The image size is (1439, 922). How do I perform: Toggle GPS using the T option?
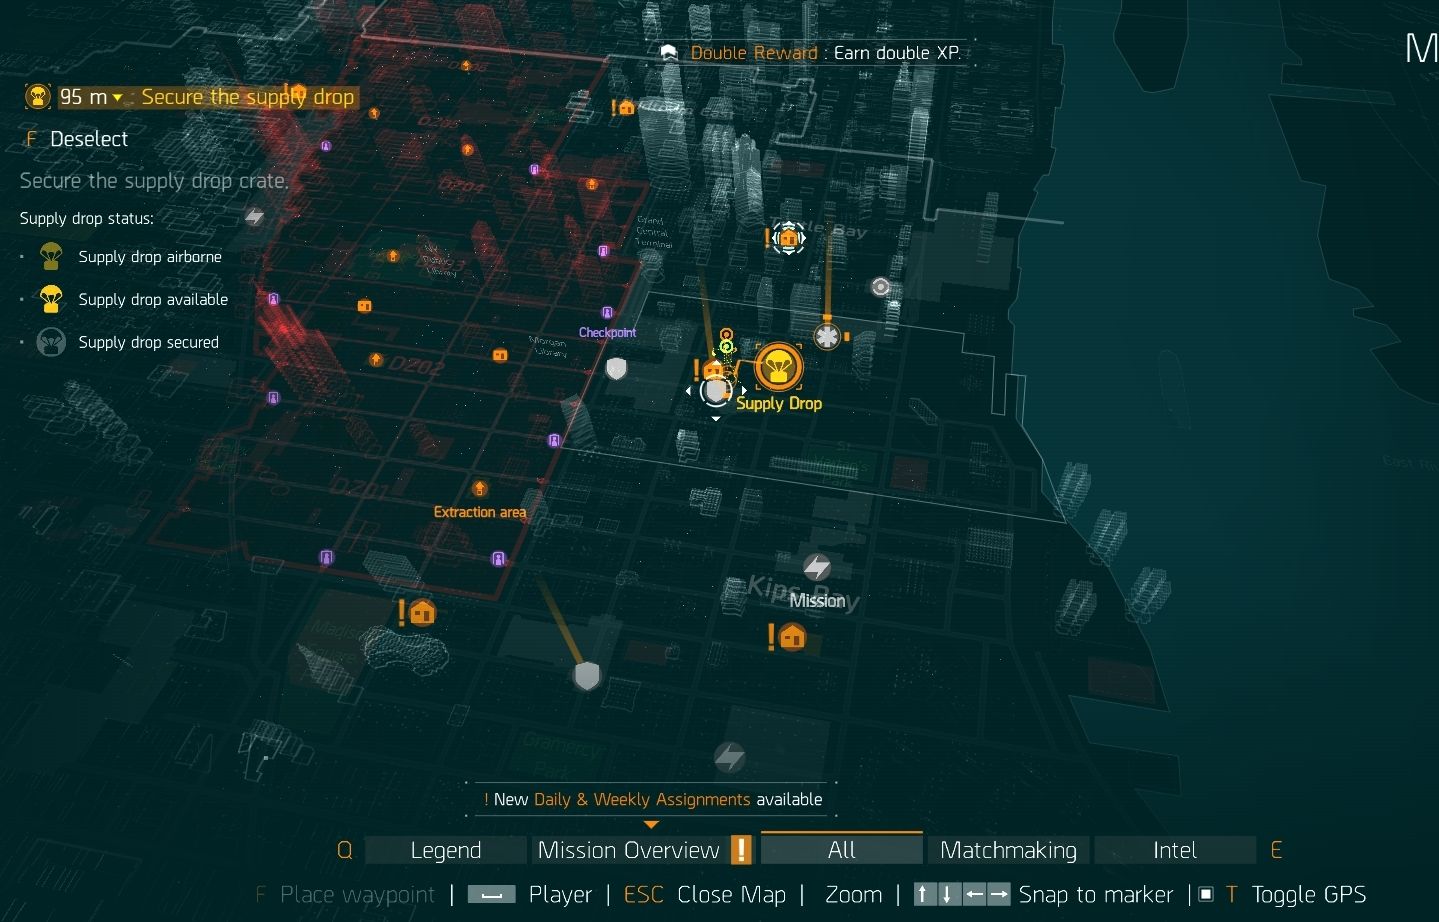point(1296,894)
